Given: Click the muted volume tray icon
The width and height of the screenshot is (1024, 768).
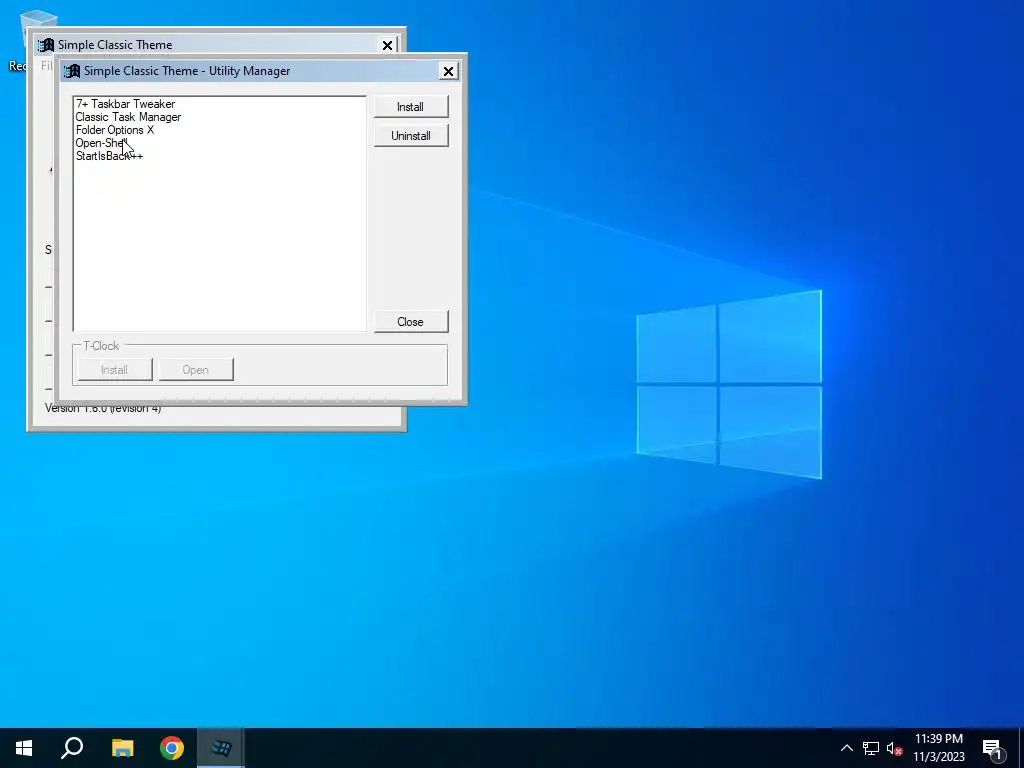Looking at the screenshot, I should 894,748.
